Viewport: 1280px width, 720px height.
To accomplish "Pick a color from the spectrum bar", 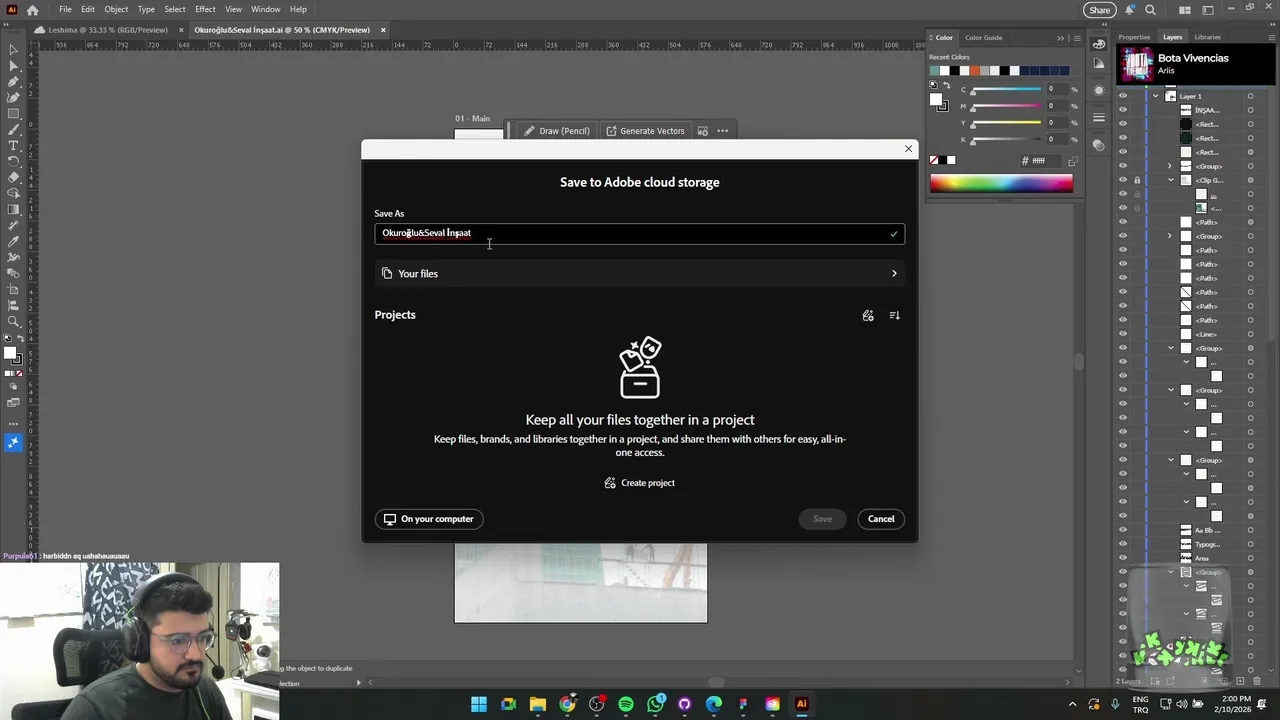I will 1001,183.
